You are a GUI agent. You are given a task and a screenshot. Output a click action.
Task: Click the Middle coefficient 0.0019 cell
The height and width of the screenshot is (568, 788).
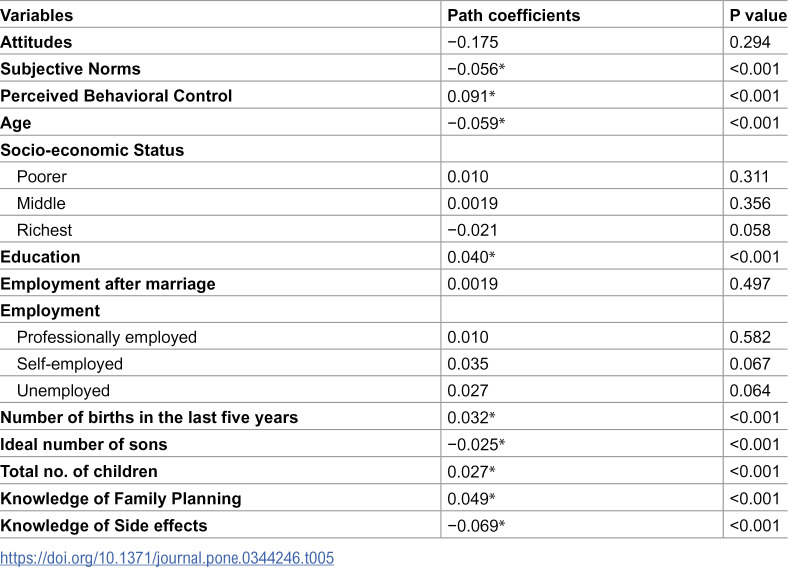coord(472,204)
